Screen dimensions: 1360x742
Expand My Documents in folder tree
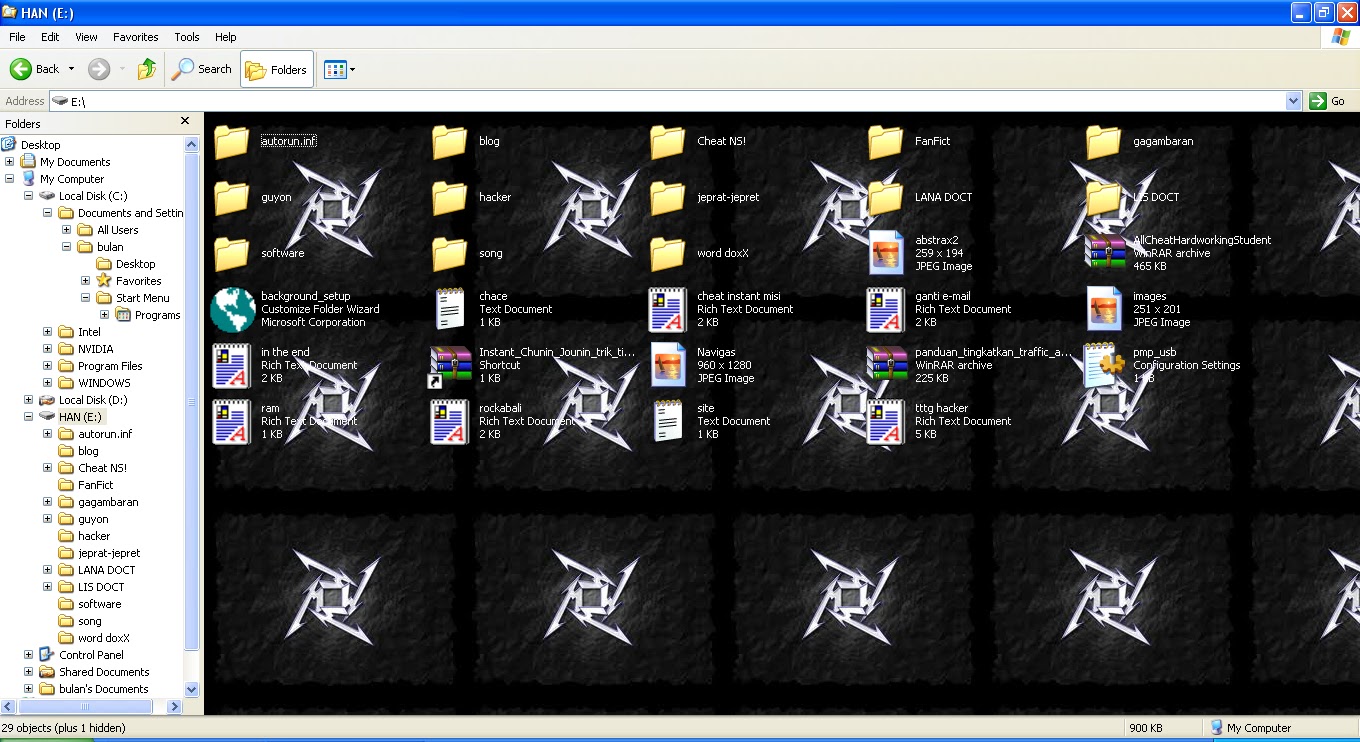point(10,162)
